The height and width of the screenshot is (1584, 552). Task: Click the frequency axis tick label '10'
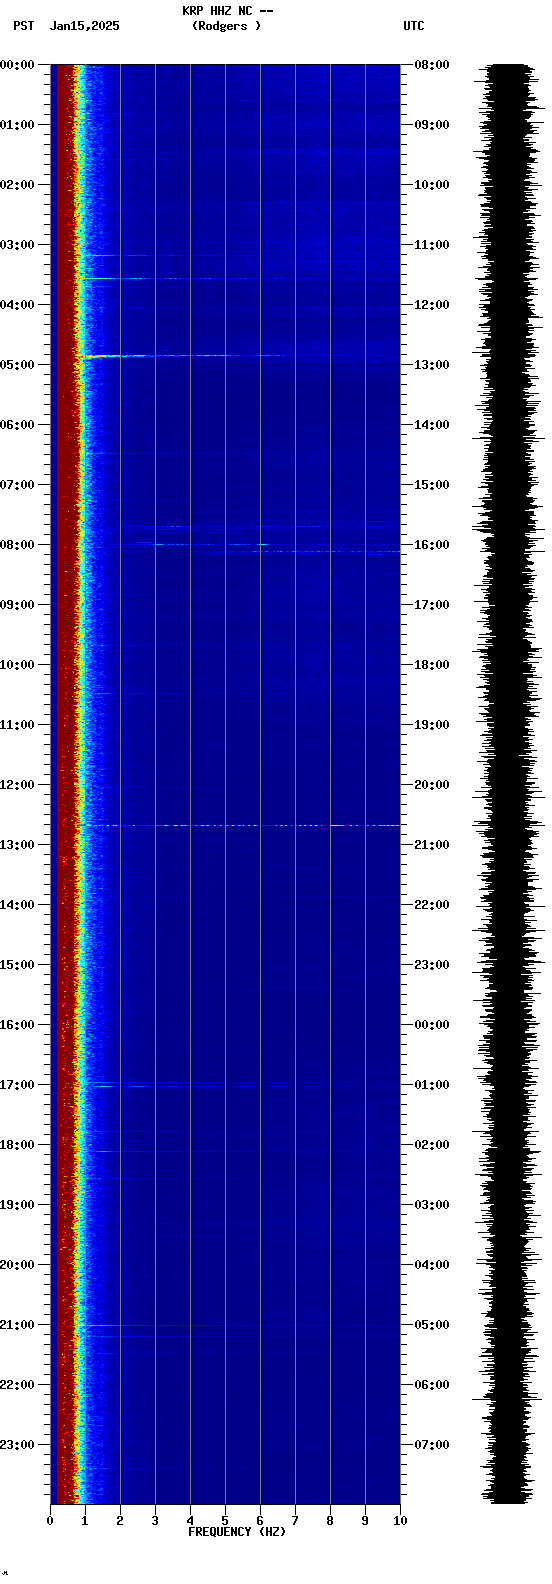[x=400, y=1521]
